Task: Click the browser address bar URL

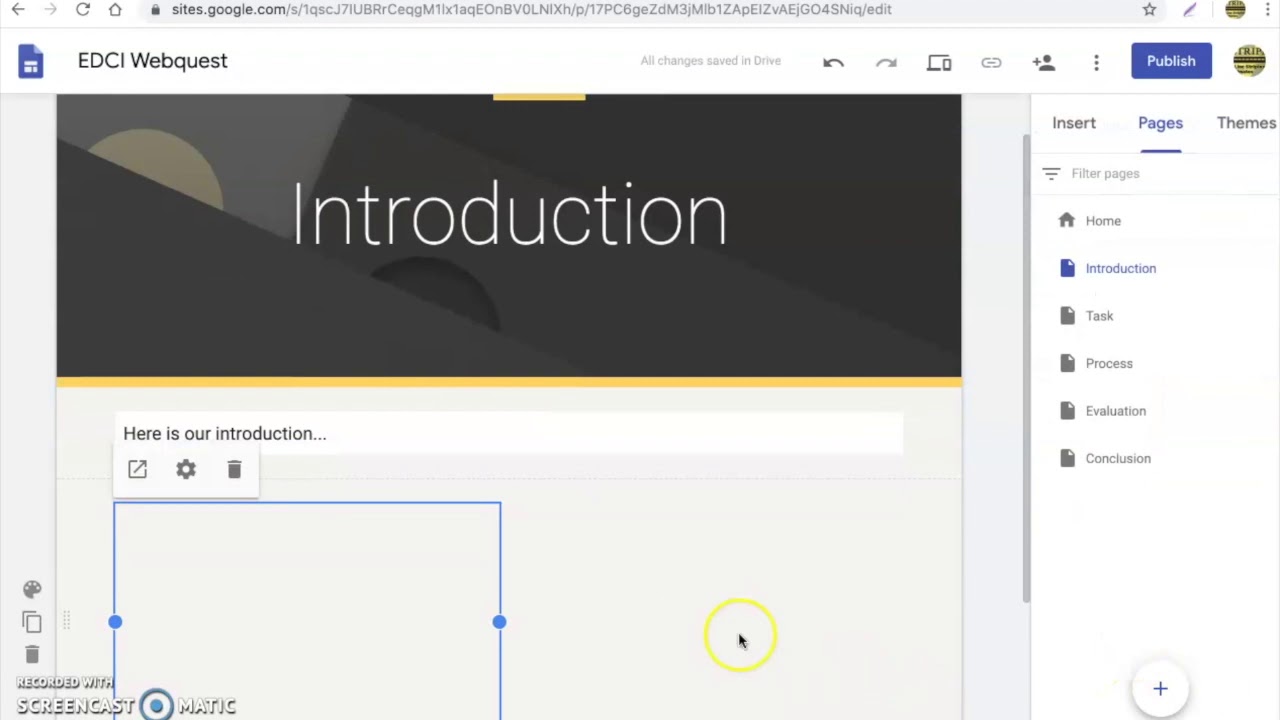Action: [531, 10]
